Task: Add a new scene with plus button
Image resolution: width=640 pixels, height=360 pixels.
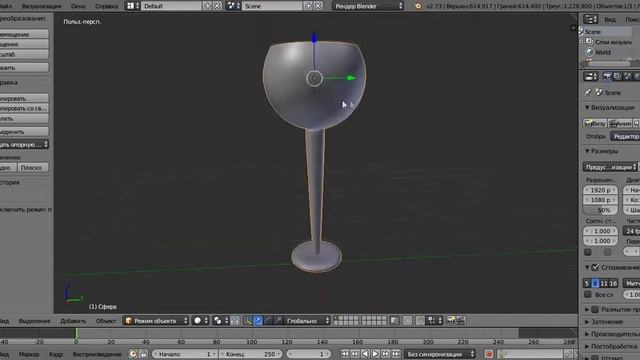Action: point(308,6)
